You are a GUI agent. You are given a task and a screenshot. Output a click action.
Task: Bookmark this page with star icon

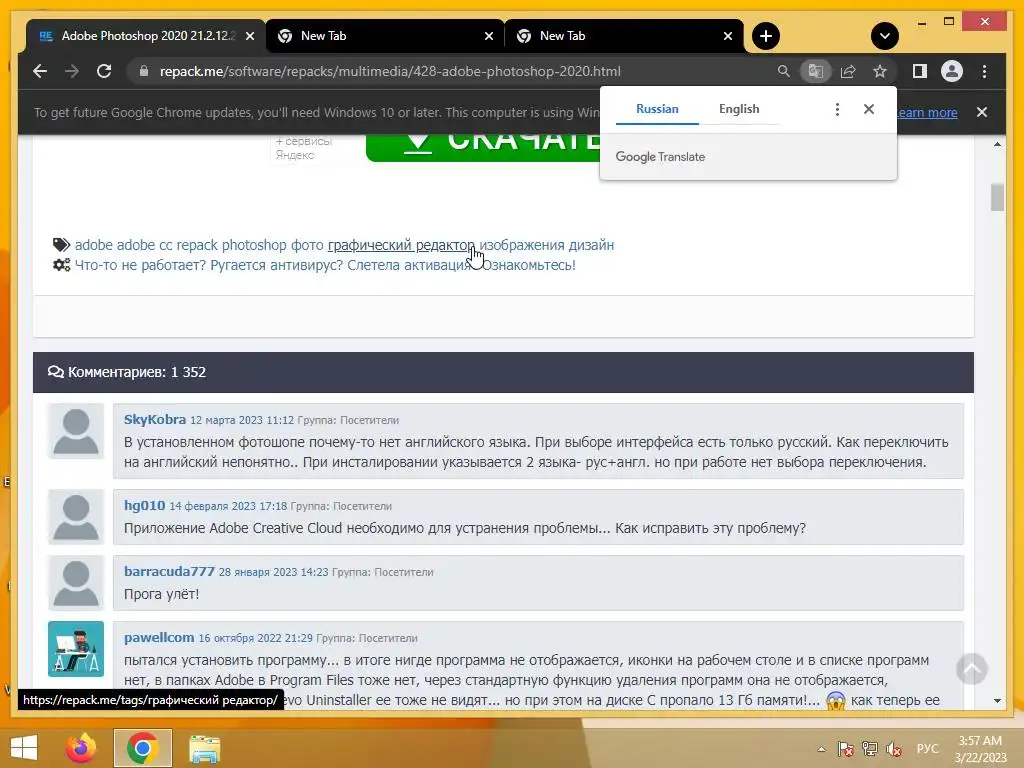(880, 71)
